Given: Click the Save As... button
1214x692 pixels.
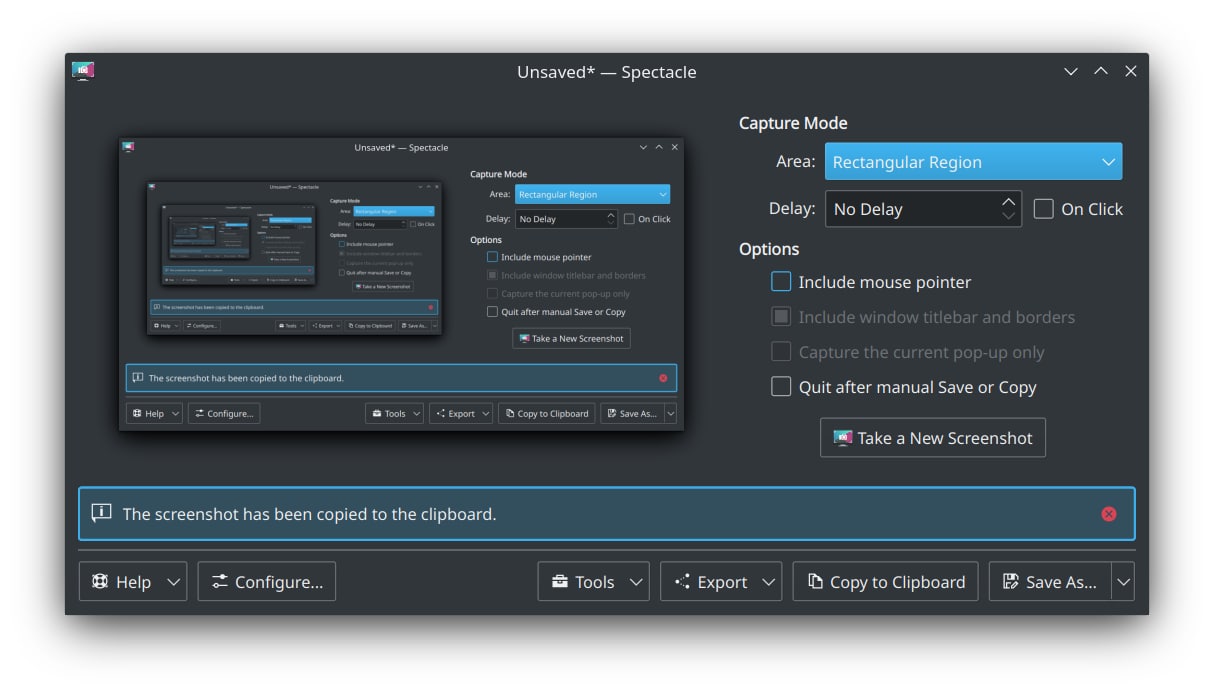Looking at the screenshot, I should (1050, 582).
